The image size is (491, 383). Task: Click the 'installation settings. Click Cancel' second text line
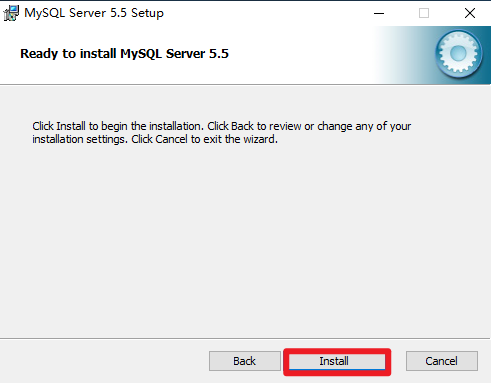(x=155, y=139)
